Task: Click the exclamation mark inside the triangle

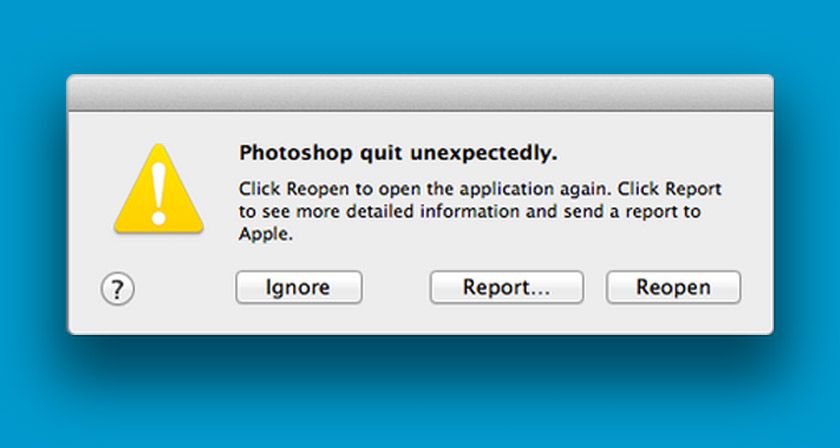Action: pyautogui.click(x=158, y=190)
